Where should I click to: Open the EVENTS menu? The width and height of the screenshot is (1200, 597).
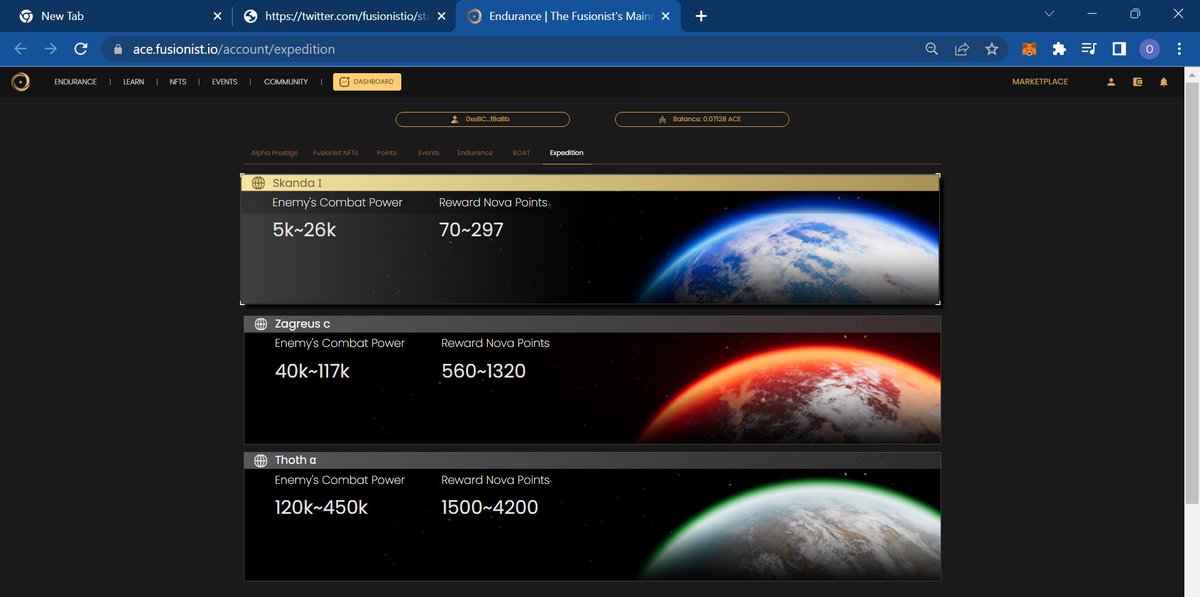[225, 82]
